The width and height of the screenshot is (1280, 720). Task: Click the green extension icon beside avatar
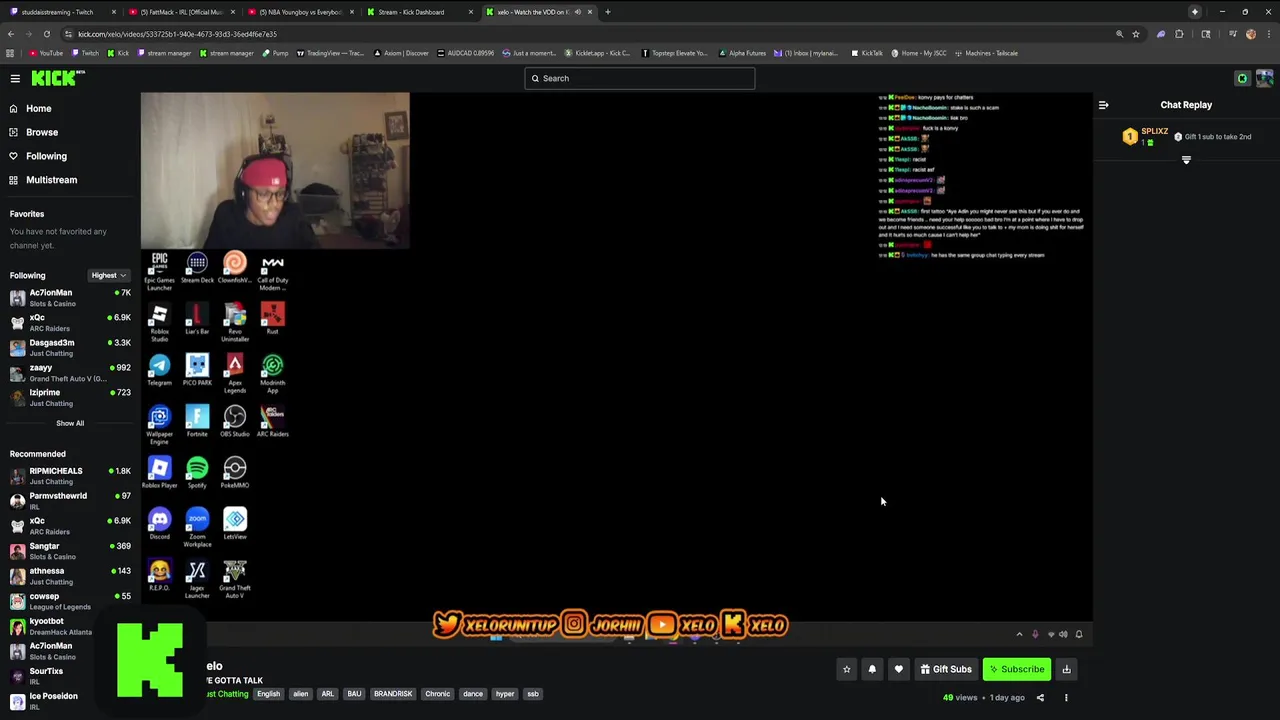pos(1242,78)
